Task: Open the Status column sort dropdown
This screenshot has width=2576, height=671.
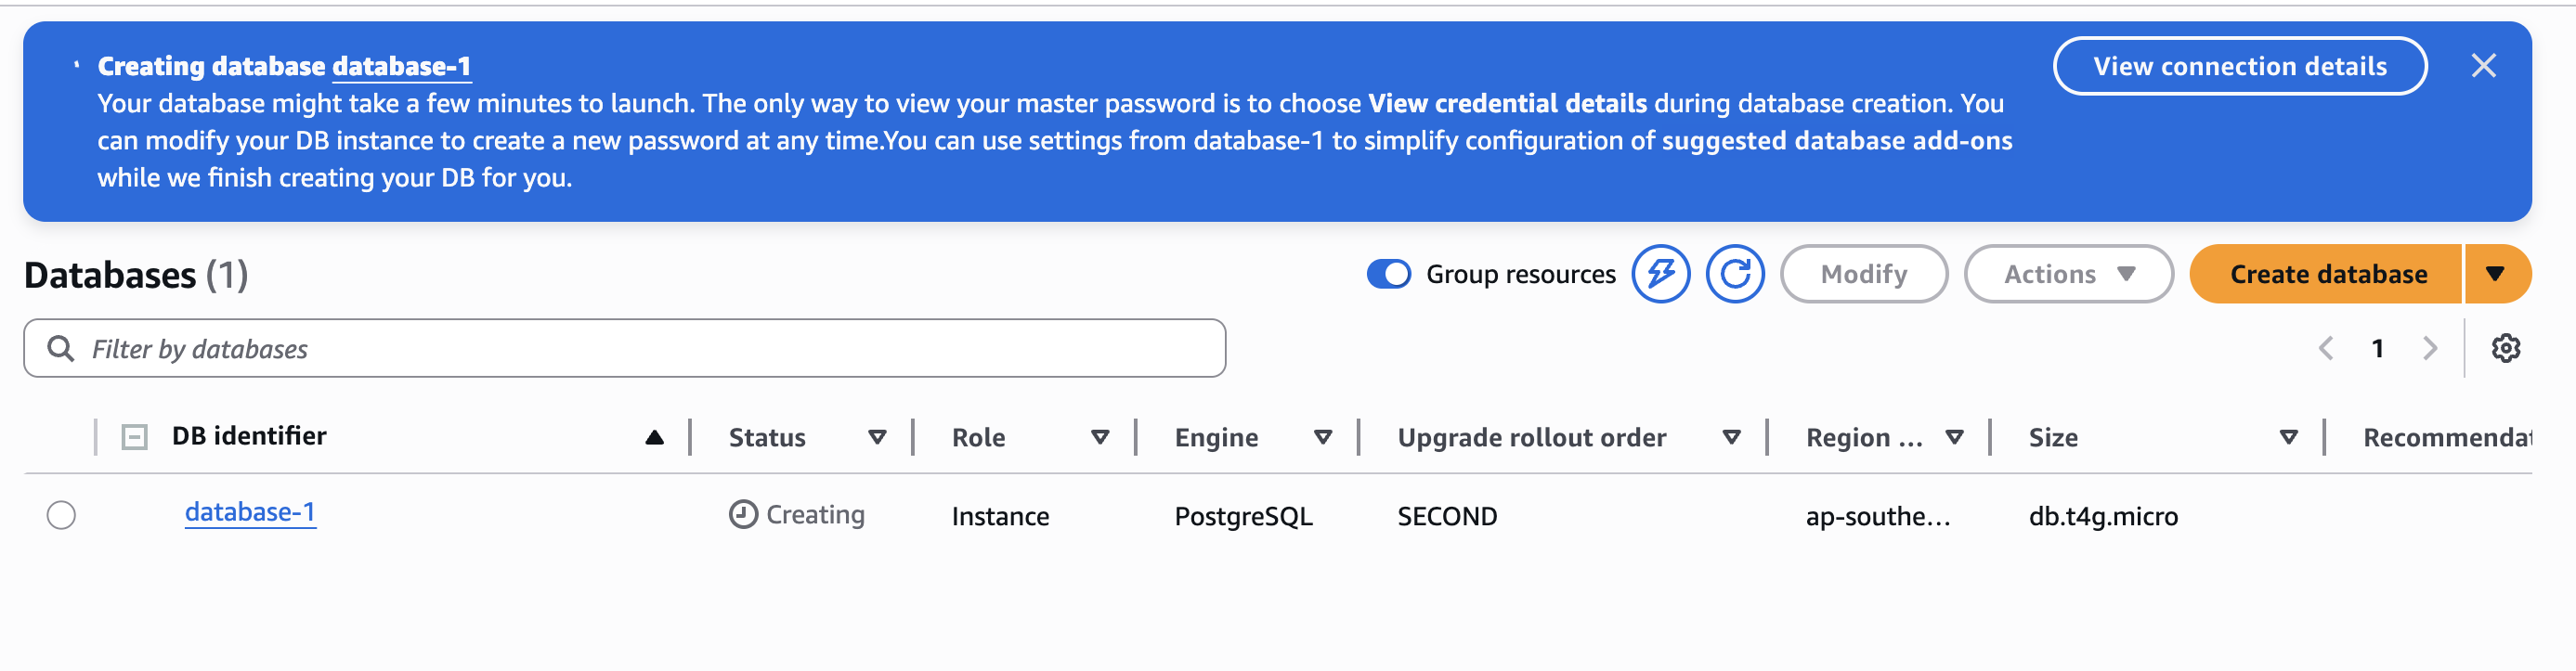Action: [x=877, y=437]
